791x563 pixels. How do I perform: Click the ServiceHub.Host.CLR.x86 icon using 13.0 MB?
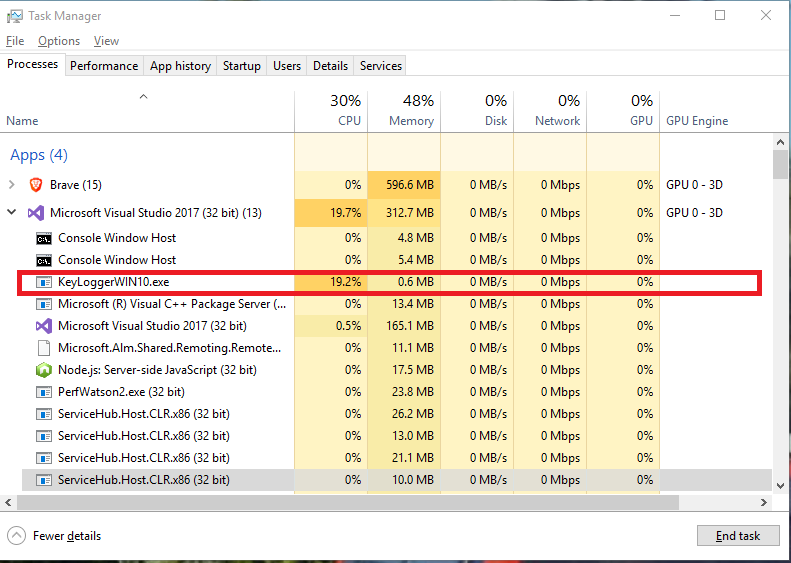pos(44,436)
